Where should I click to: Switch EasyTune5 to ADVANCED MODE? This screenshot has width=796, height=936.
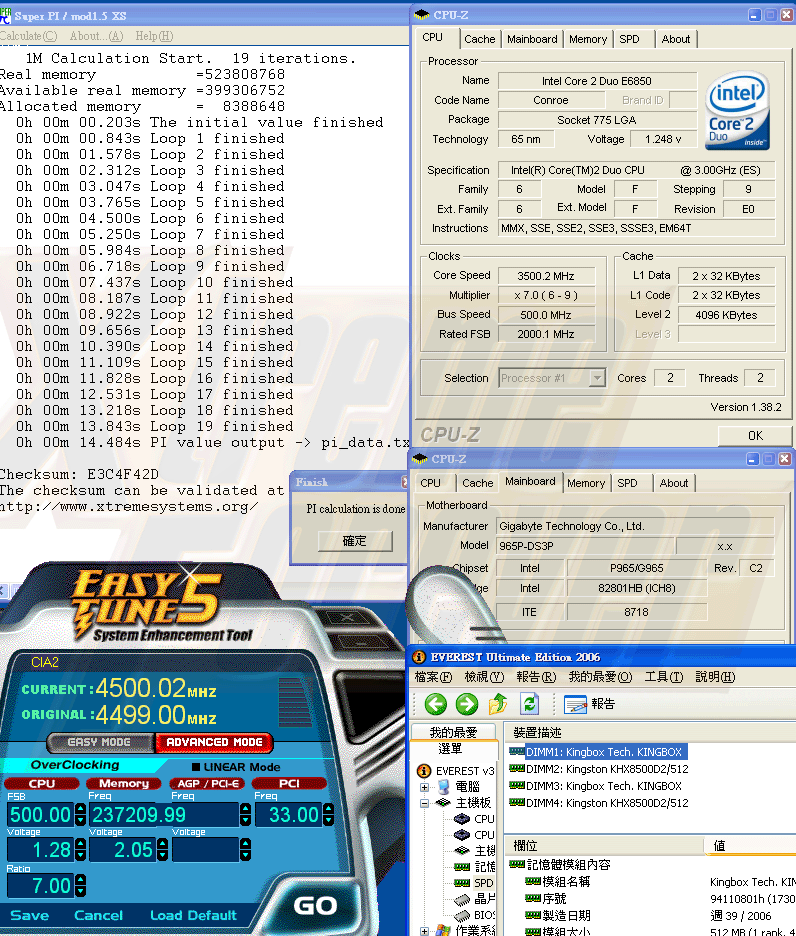point(214,742)
